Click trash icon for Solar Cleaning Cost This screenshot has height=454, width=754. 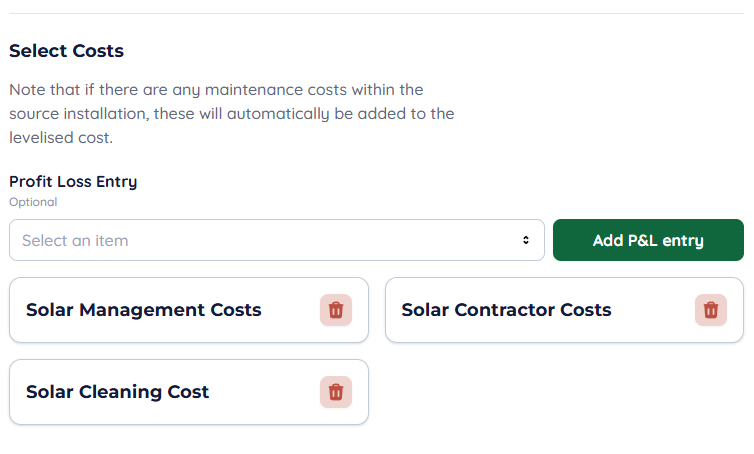(336, 392)
